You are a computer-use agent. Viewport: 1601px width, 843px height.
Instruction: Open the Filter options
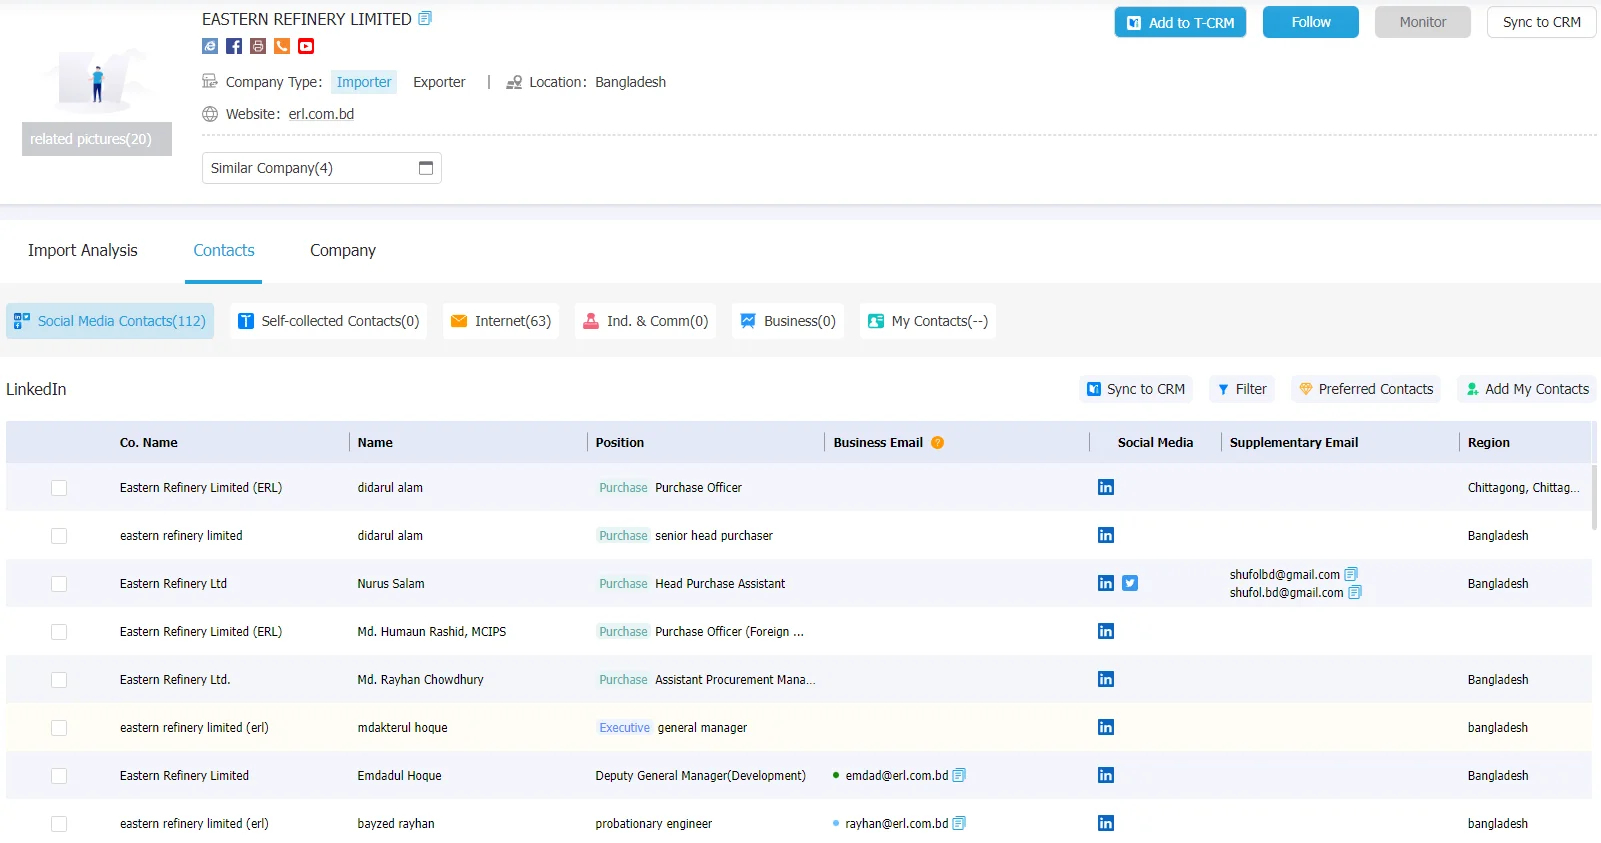click(1242, 389)
